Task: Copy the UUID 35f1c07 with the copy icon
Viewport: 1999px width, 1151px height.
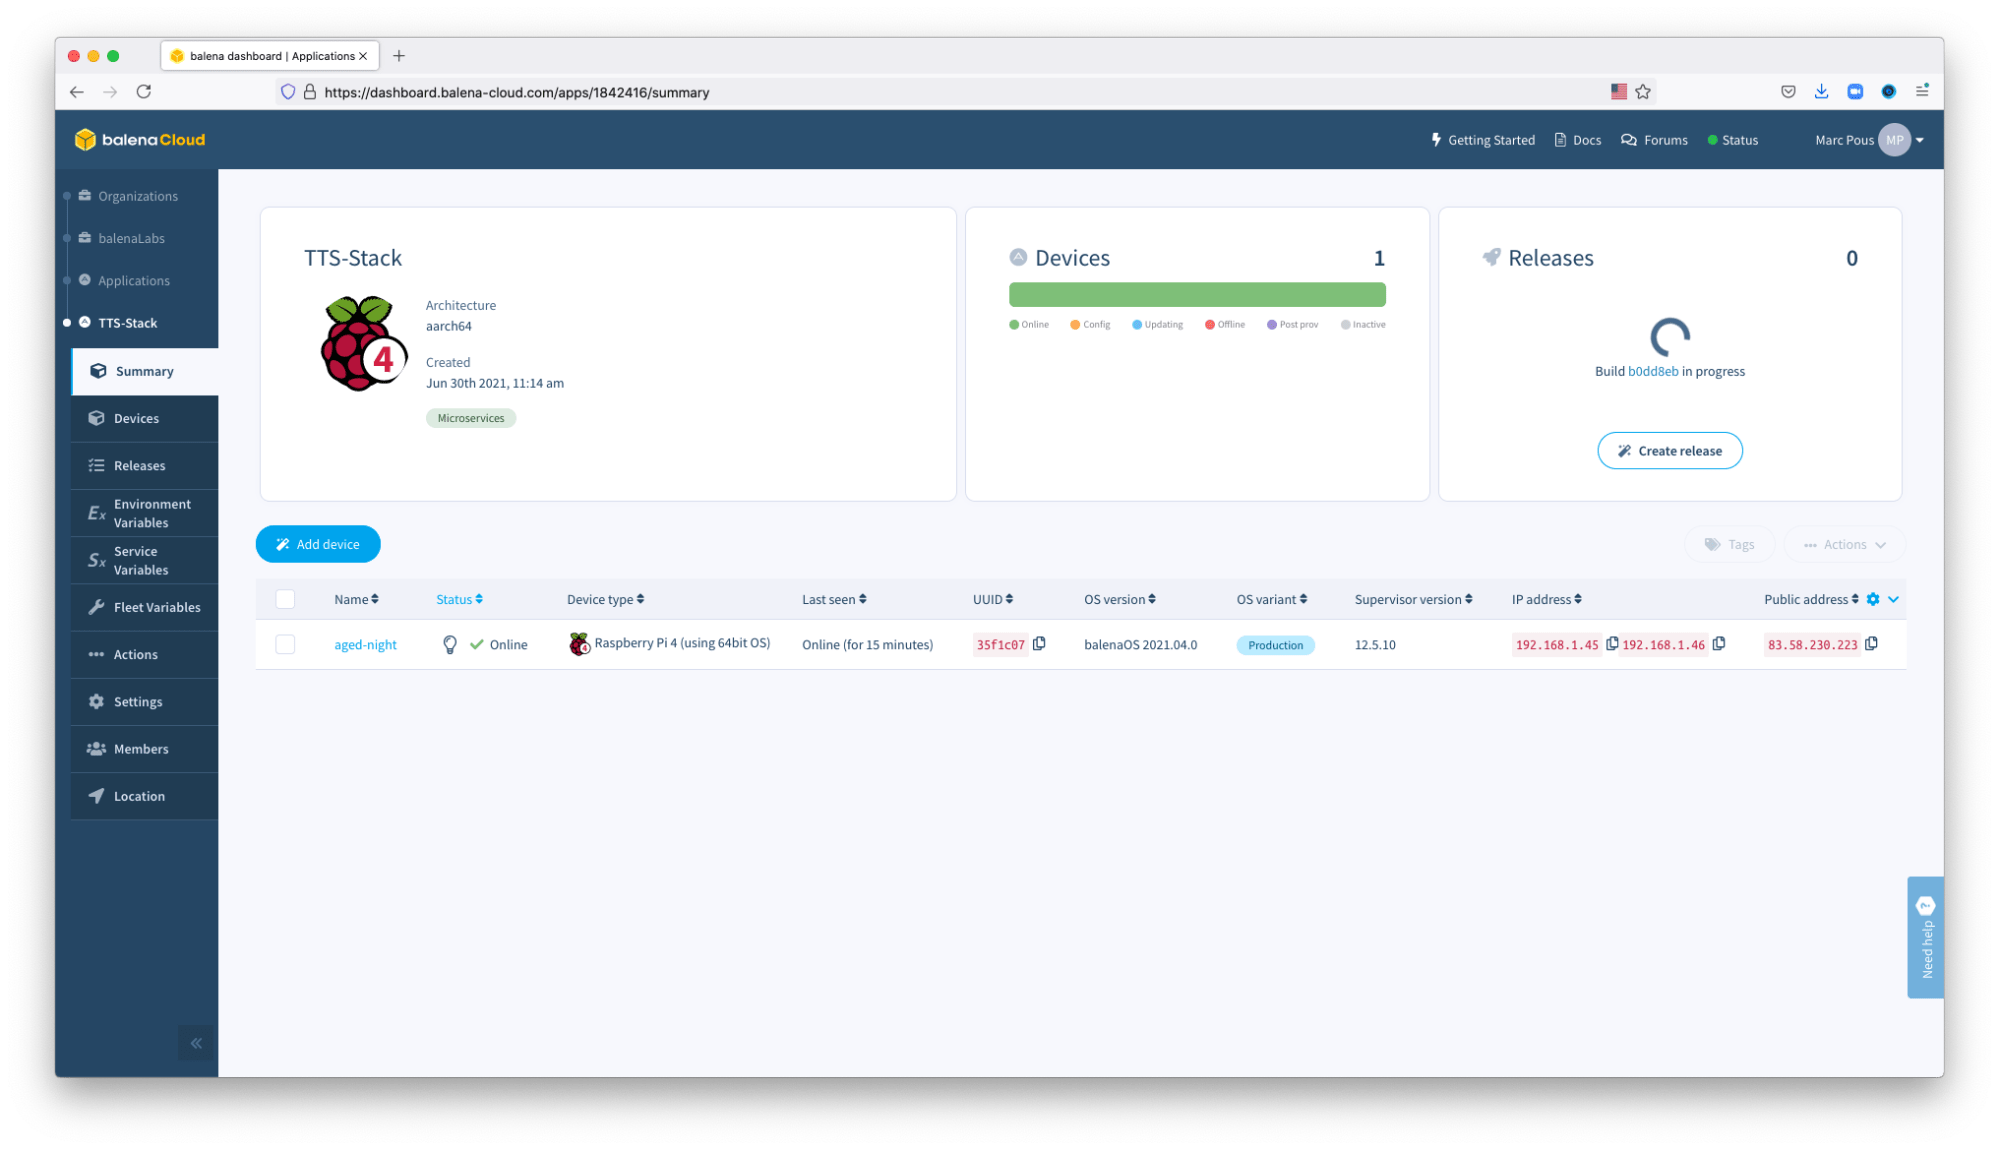Action: click(x=1039, y=643)
